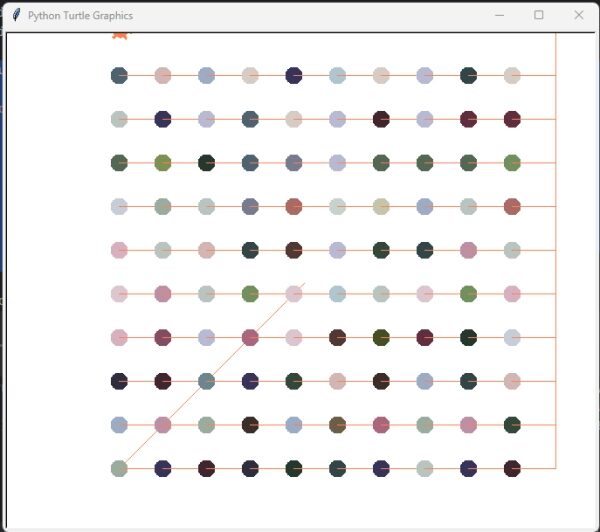Click the orange turtle cursor at the top
Image resolution: width=600 pixels, height=532 pixels.
120,34
